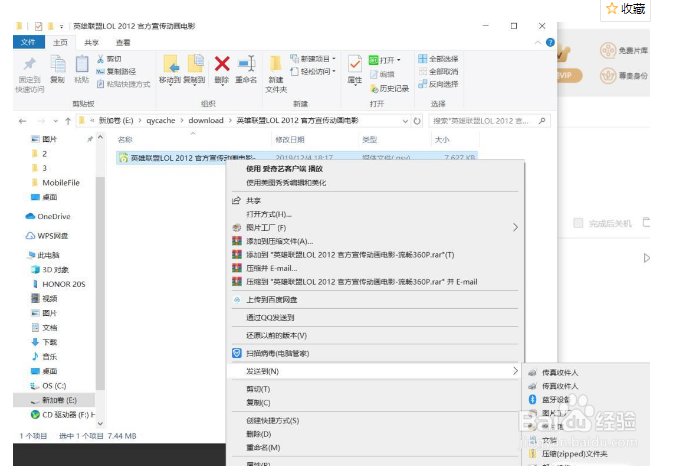Toggle the title bar checkmark properties icon
The height and width of the screenshot is (466, 676).
tap(38, 26)
